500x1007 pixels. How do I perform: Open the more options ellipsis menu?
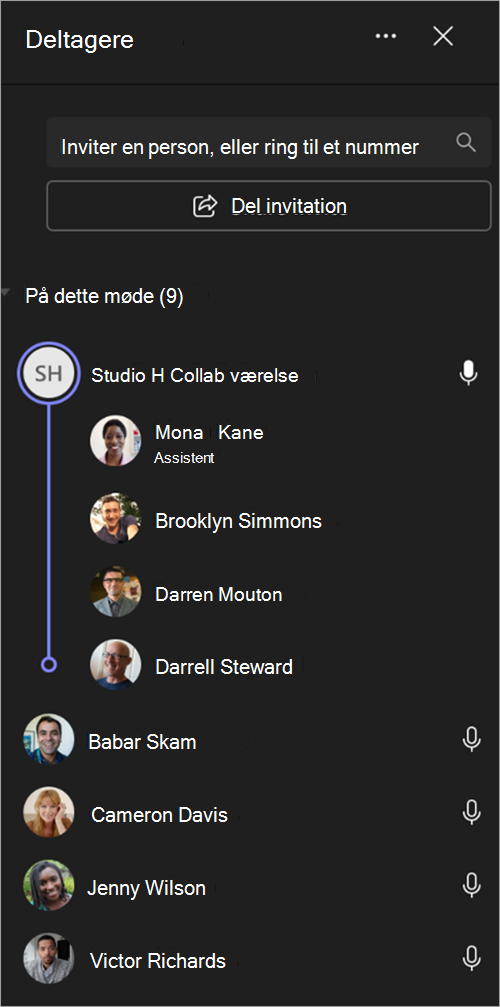(386, 37)
